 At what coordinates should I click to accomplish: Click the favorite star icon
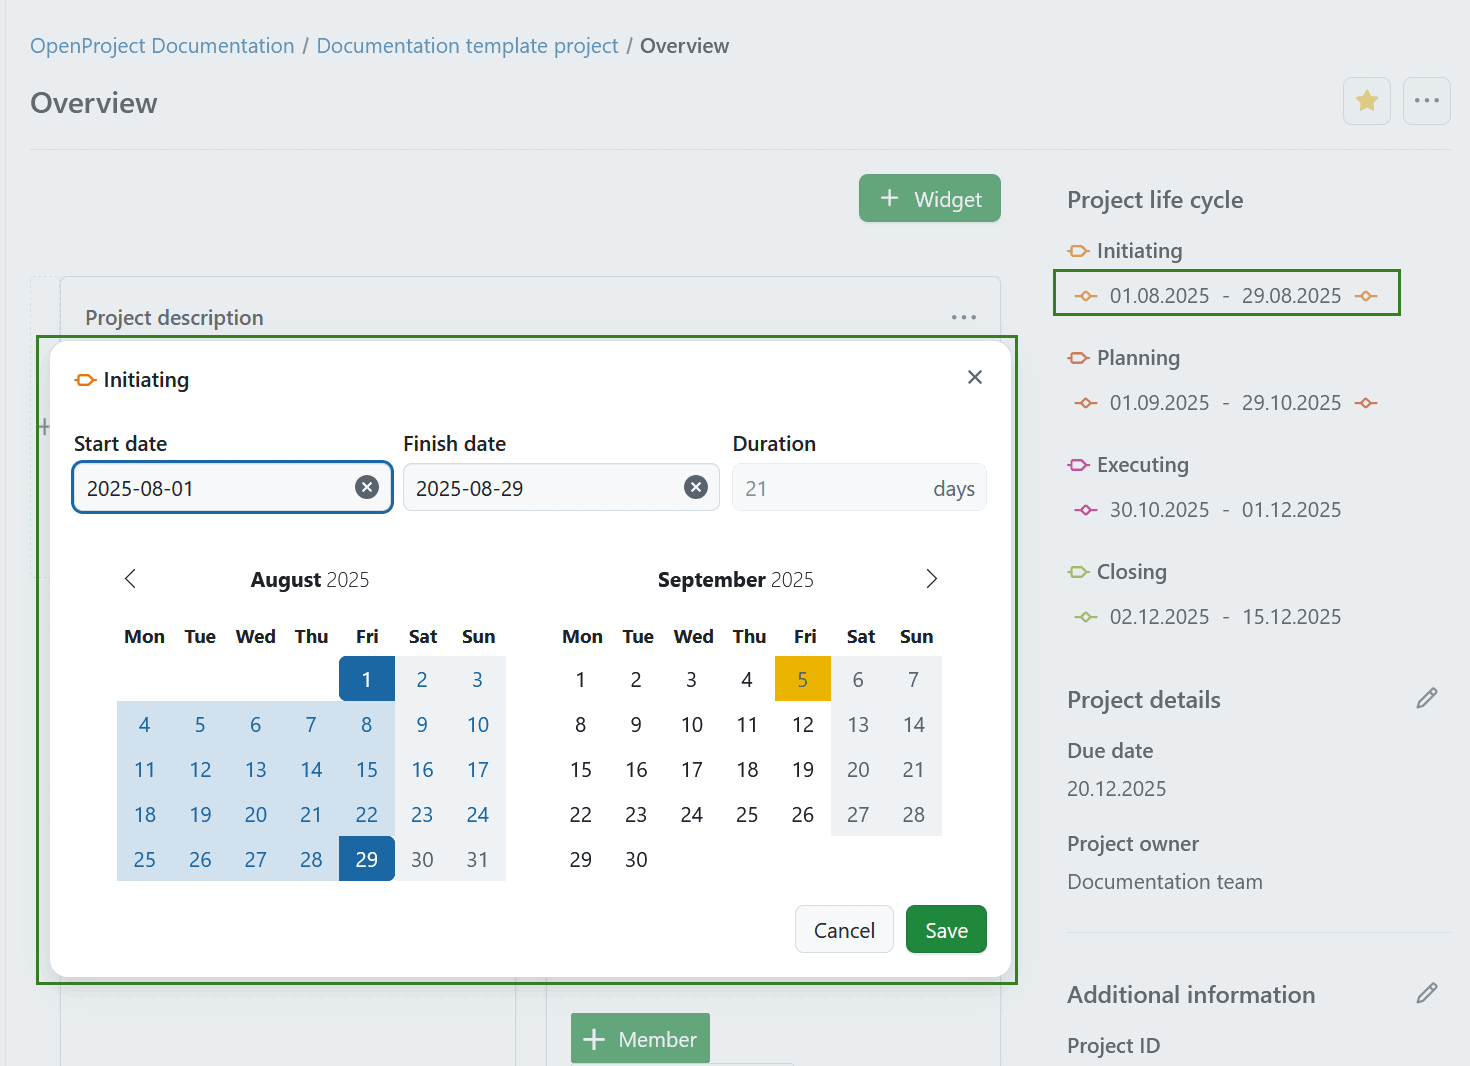coord(1366,101)
